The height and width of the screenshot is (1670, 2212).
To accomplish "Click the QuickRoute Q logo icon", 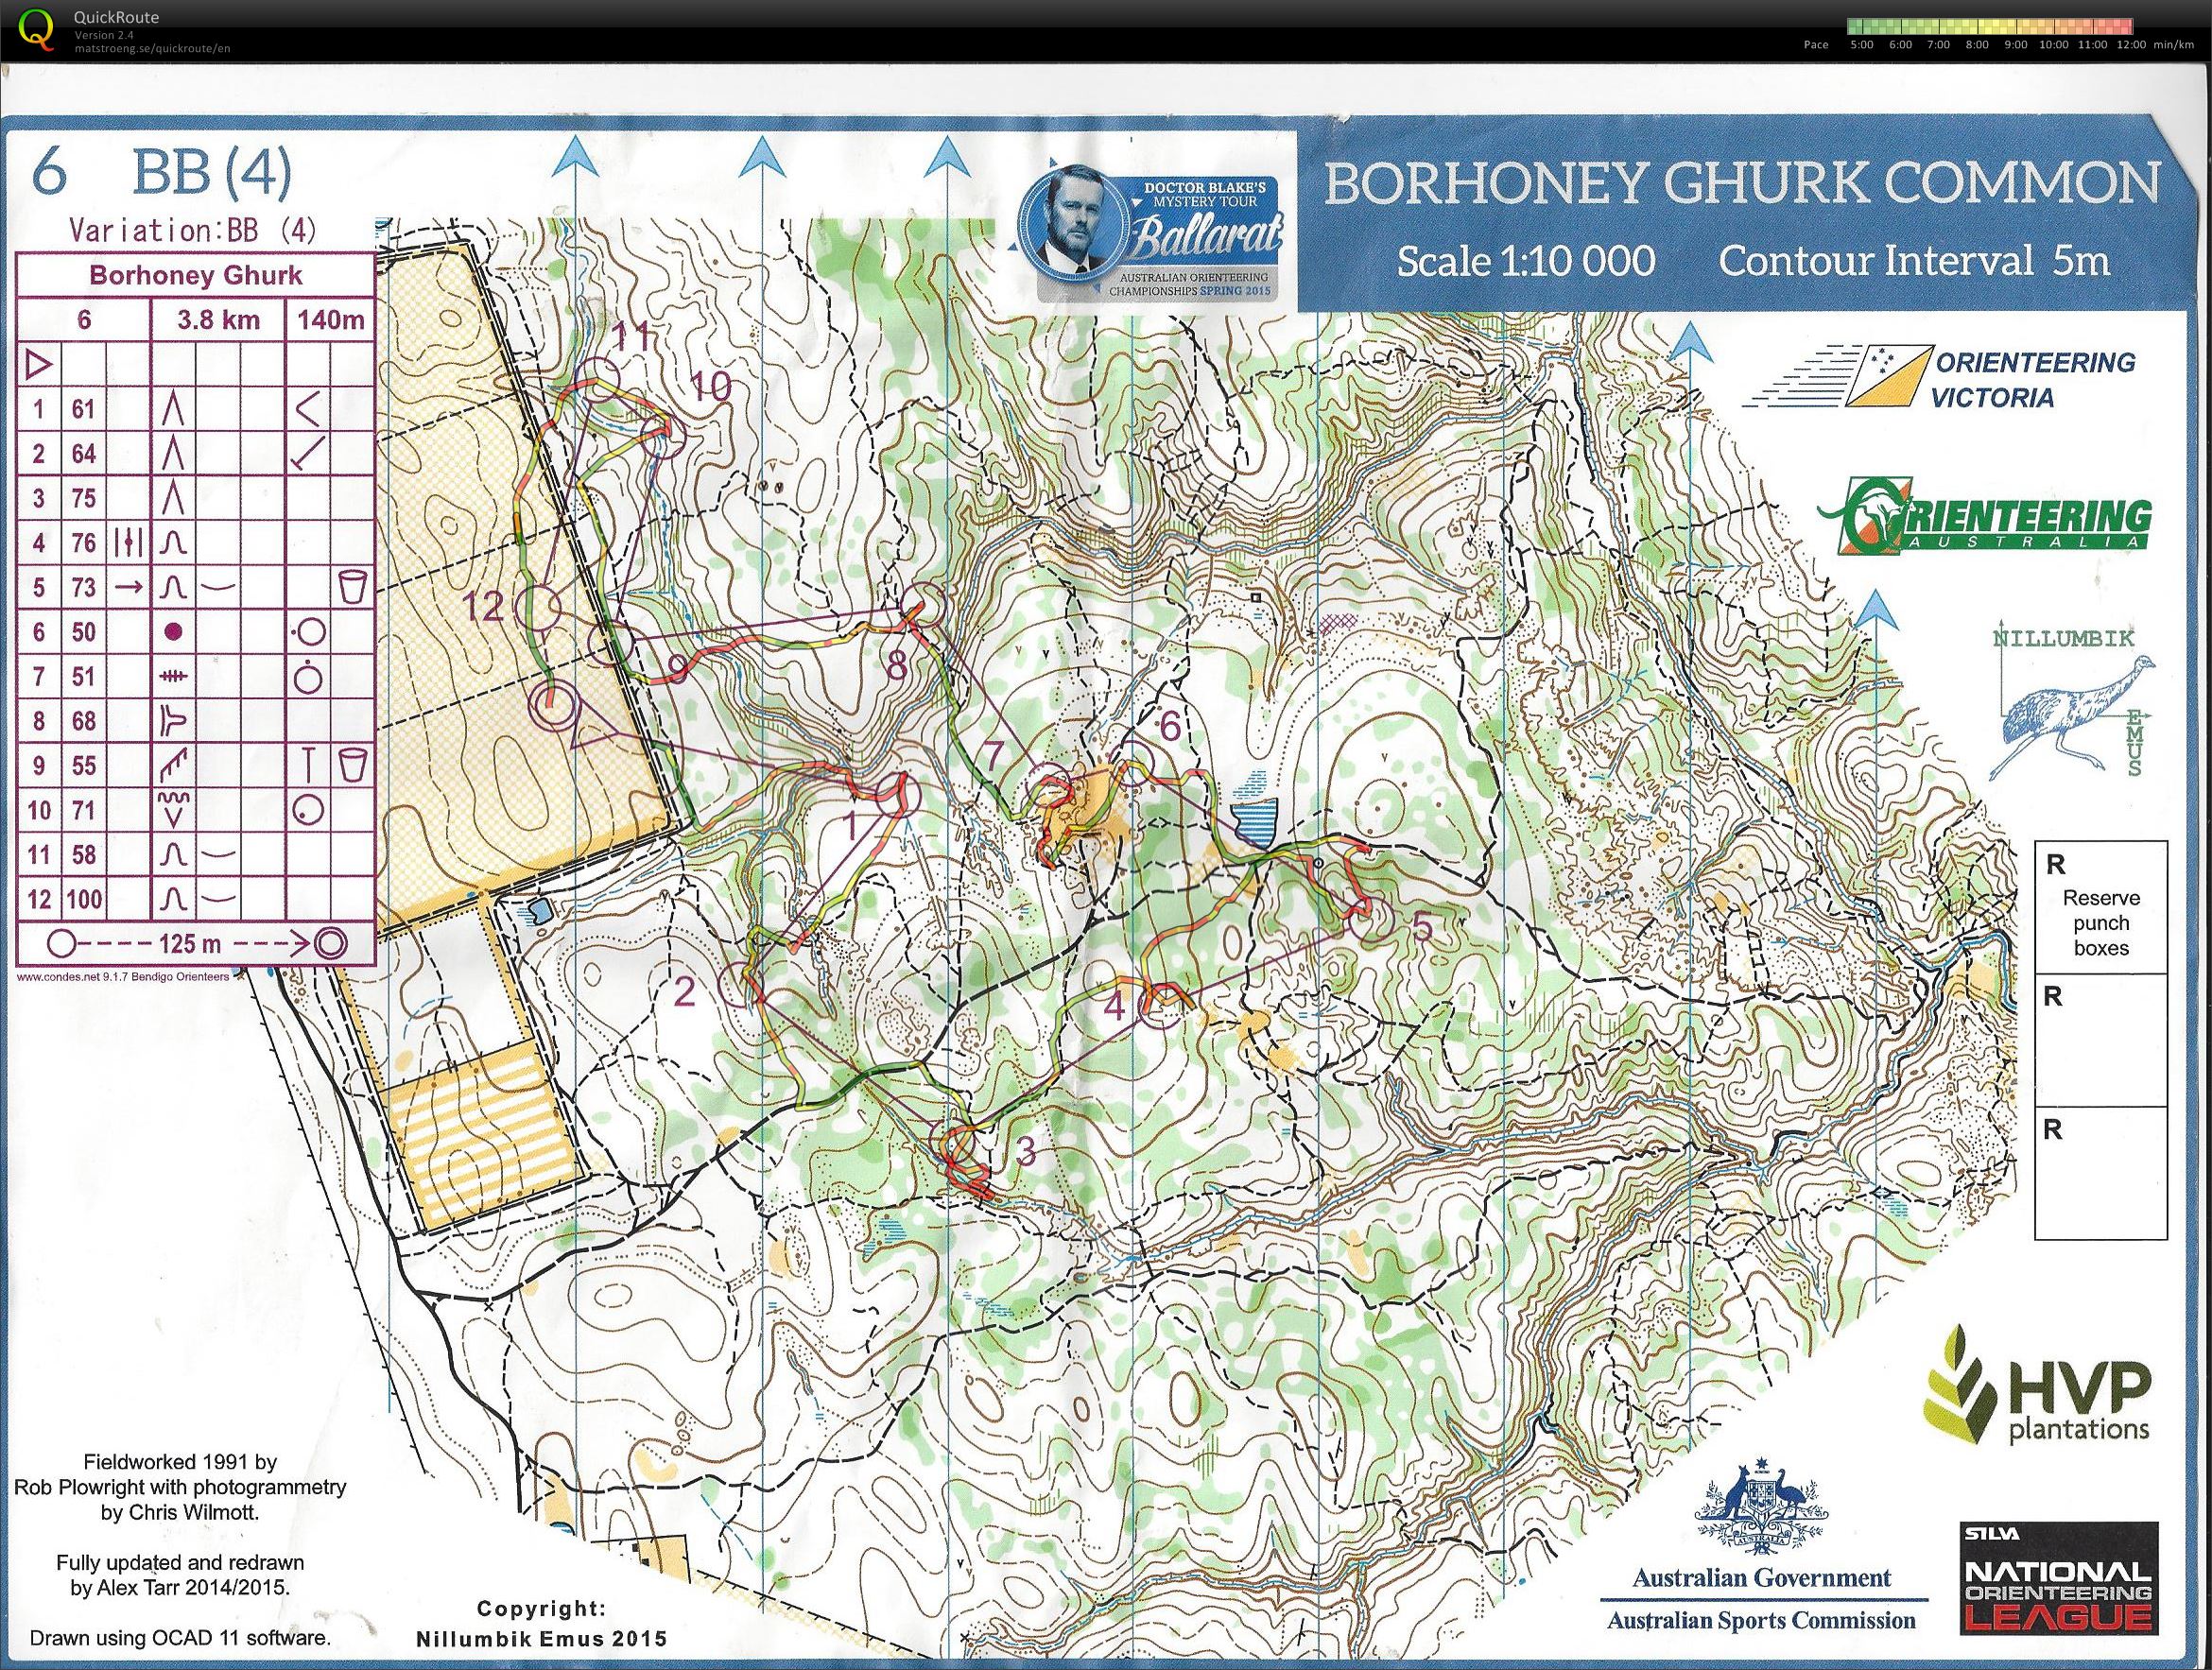I will point(37,28).
